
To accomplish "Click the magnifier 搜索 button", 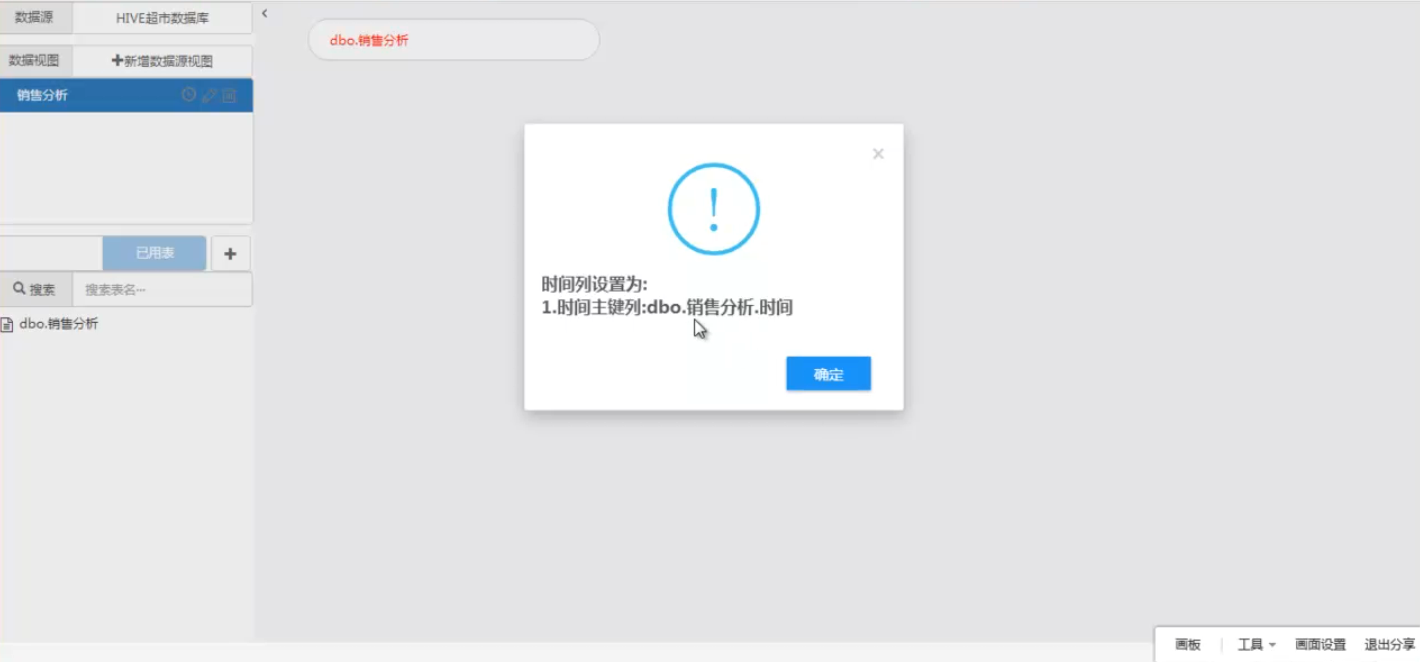I will coord(35,290).
